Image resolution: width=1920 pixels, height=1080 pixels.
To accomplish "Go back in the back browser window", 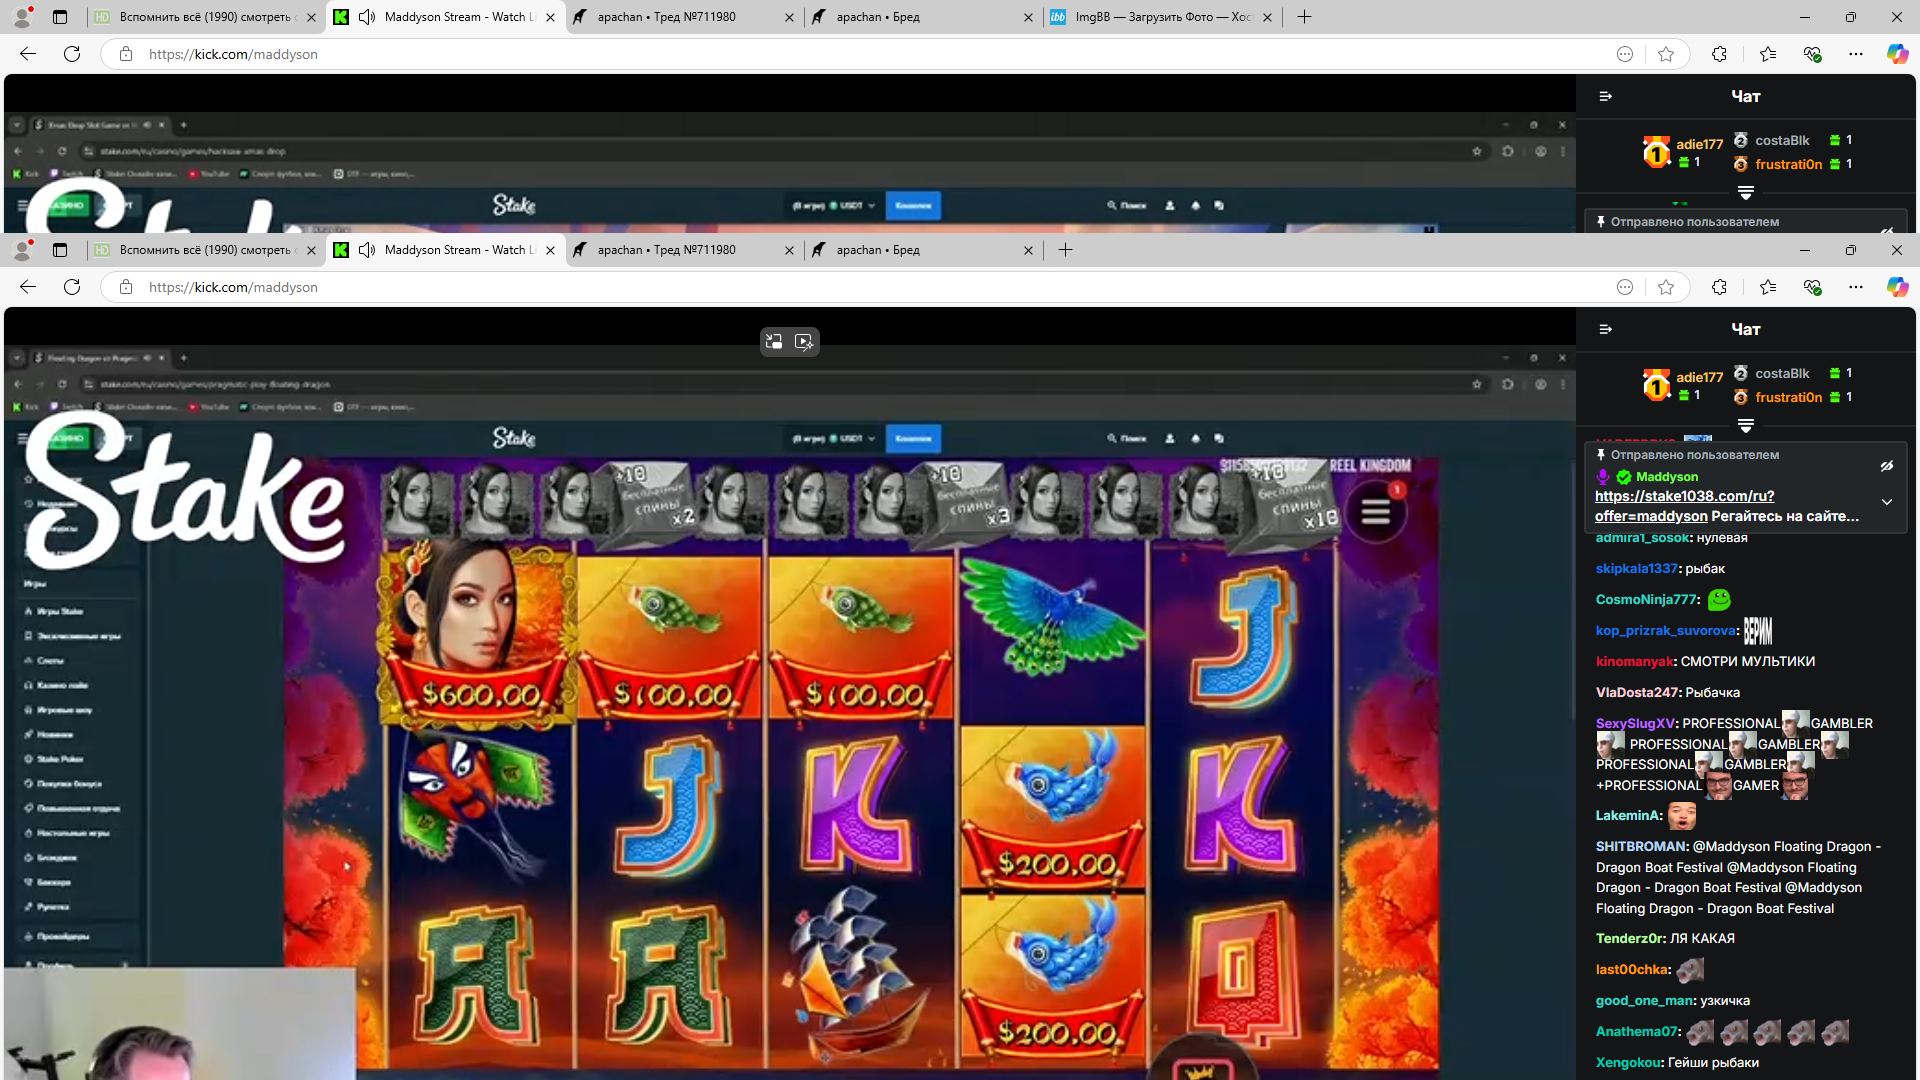I will [x=28, y=54].
